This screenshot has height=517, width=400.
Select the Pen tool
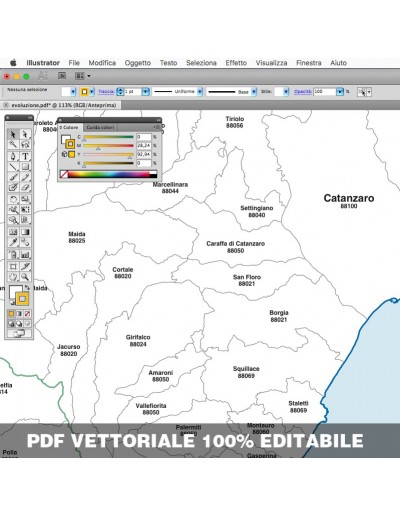coord(13,156)
